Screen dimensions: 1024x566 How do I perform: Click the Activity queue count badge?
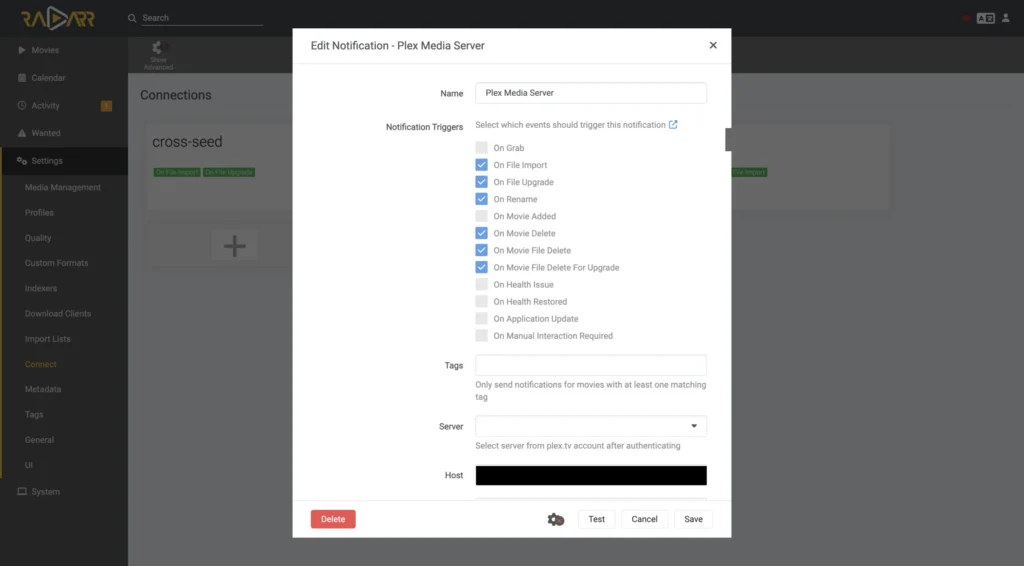106,106
